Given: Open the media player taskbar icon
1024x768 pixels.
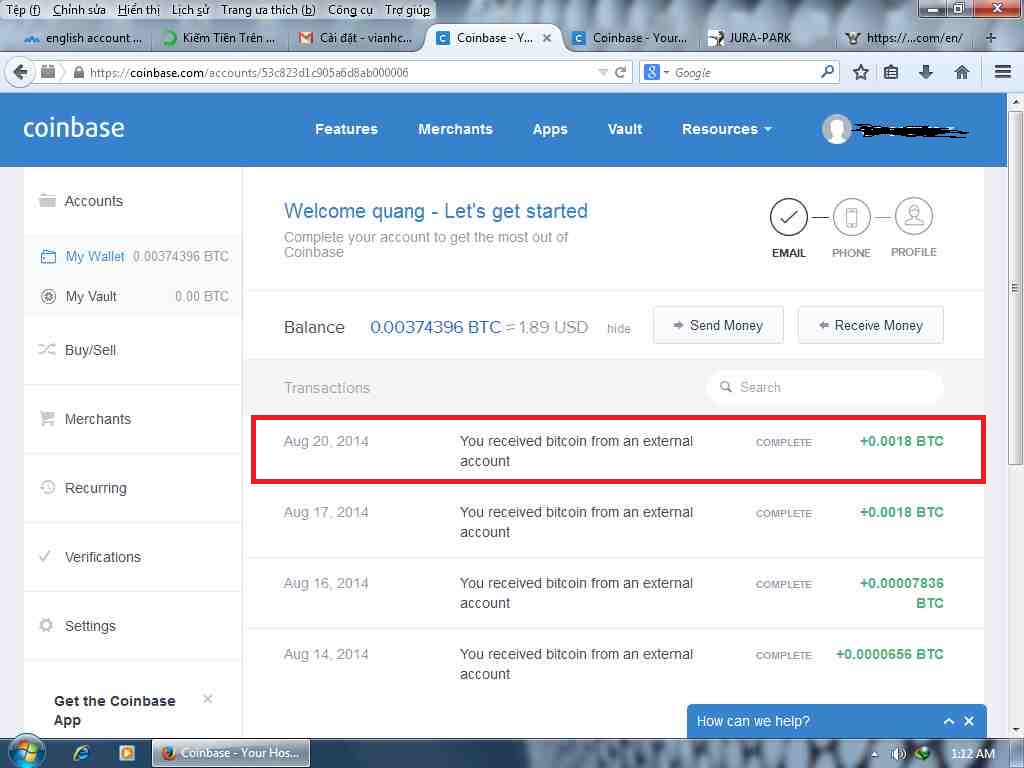Looking at the screenshot, I should click(x=126, y=753).
